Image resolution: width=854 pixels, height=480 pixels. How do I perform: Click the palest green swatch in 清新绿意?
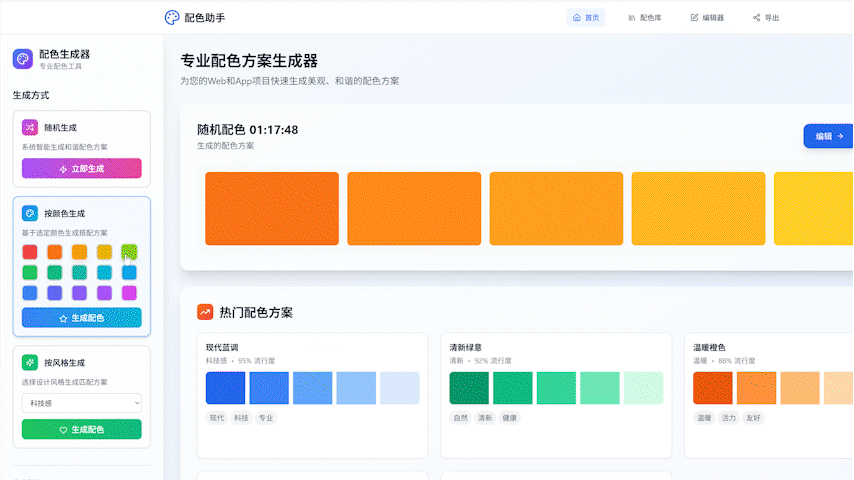[x=643, y=388]
